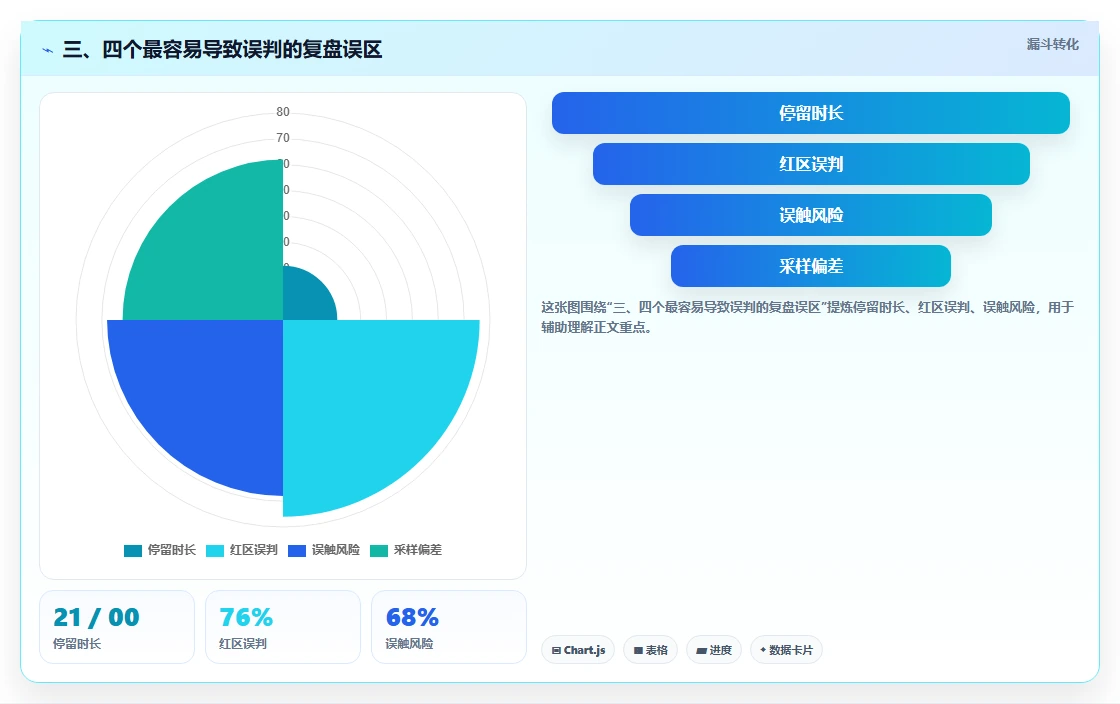
Task: Select the 采样偏差 funnel bar
Action: [811, 266]
